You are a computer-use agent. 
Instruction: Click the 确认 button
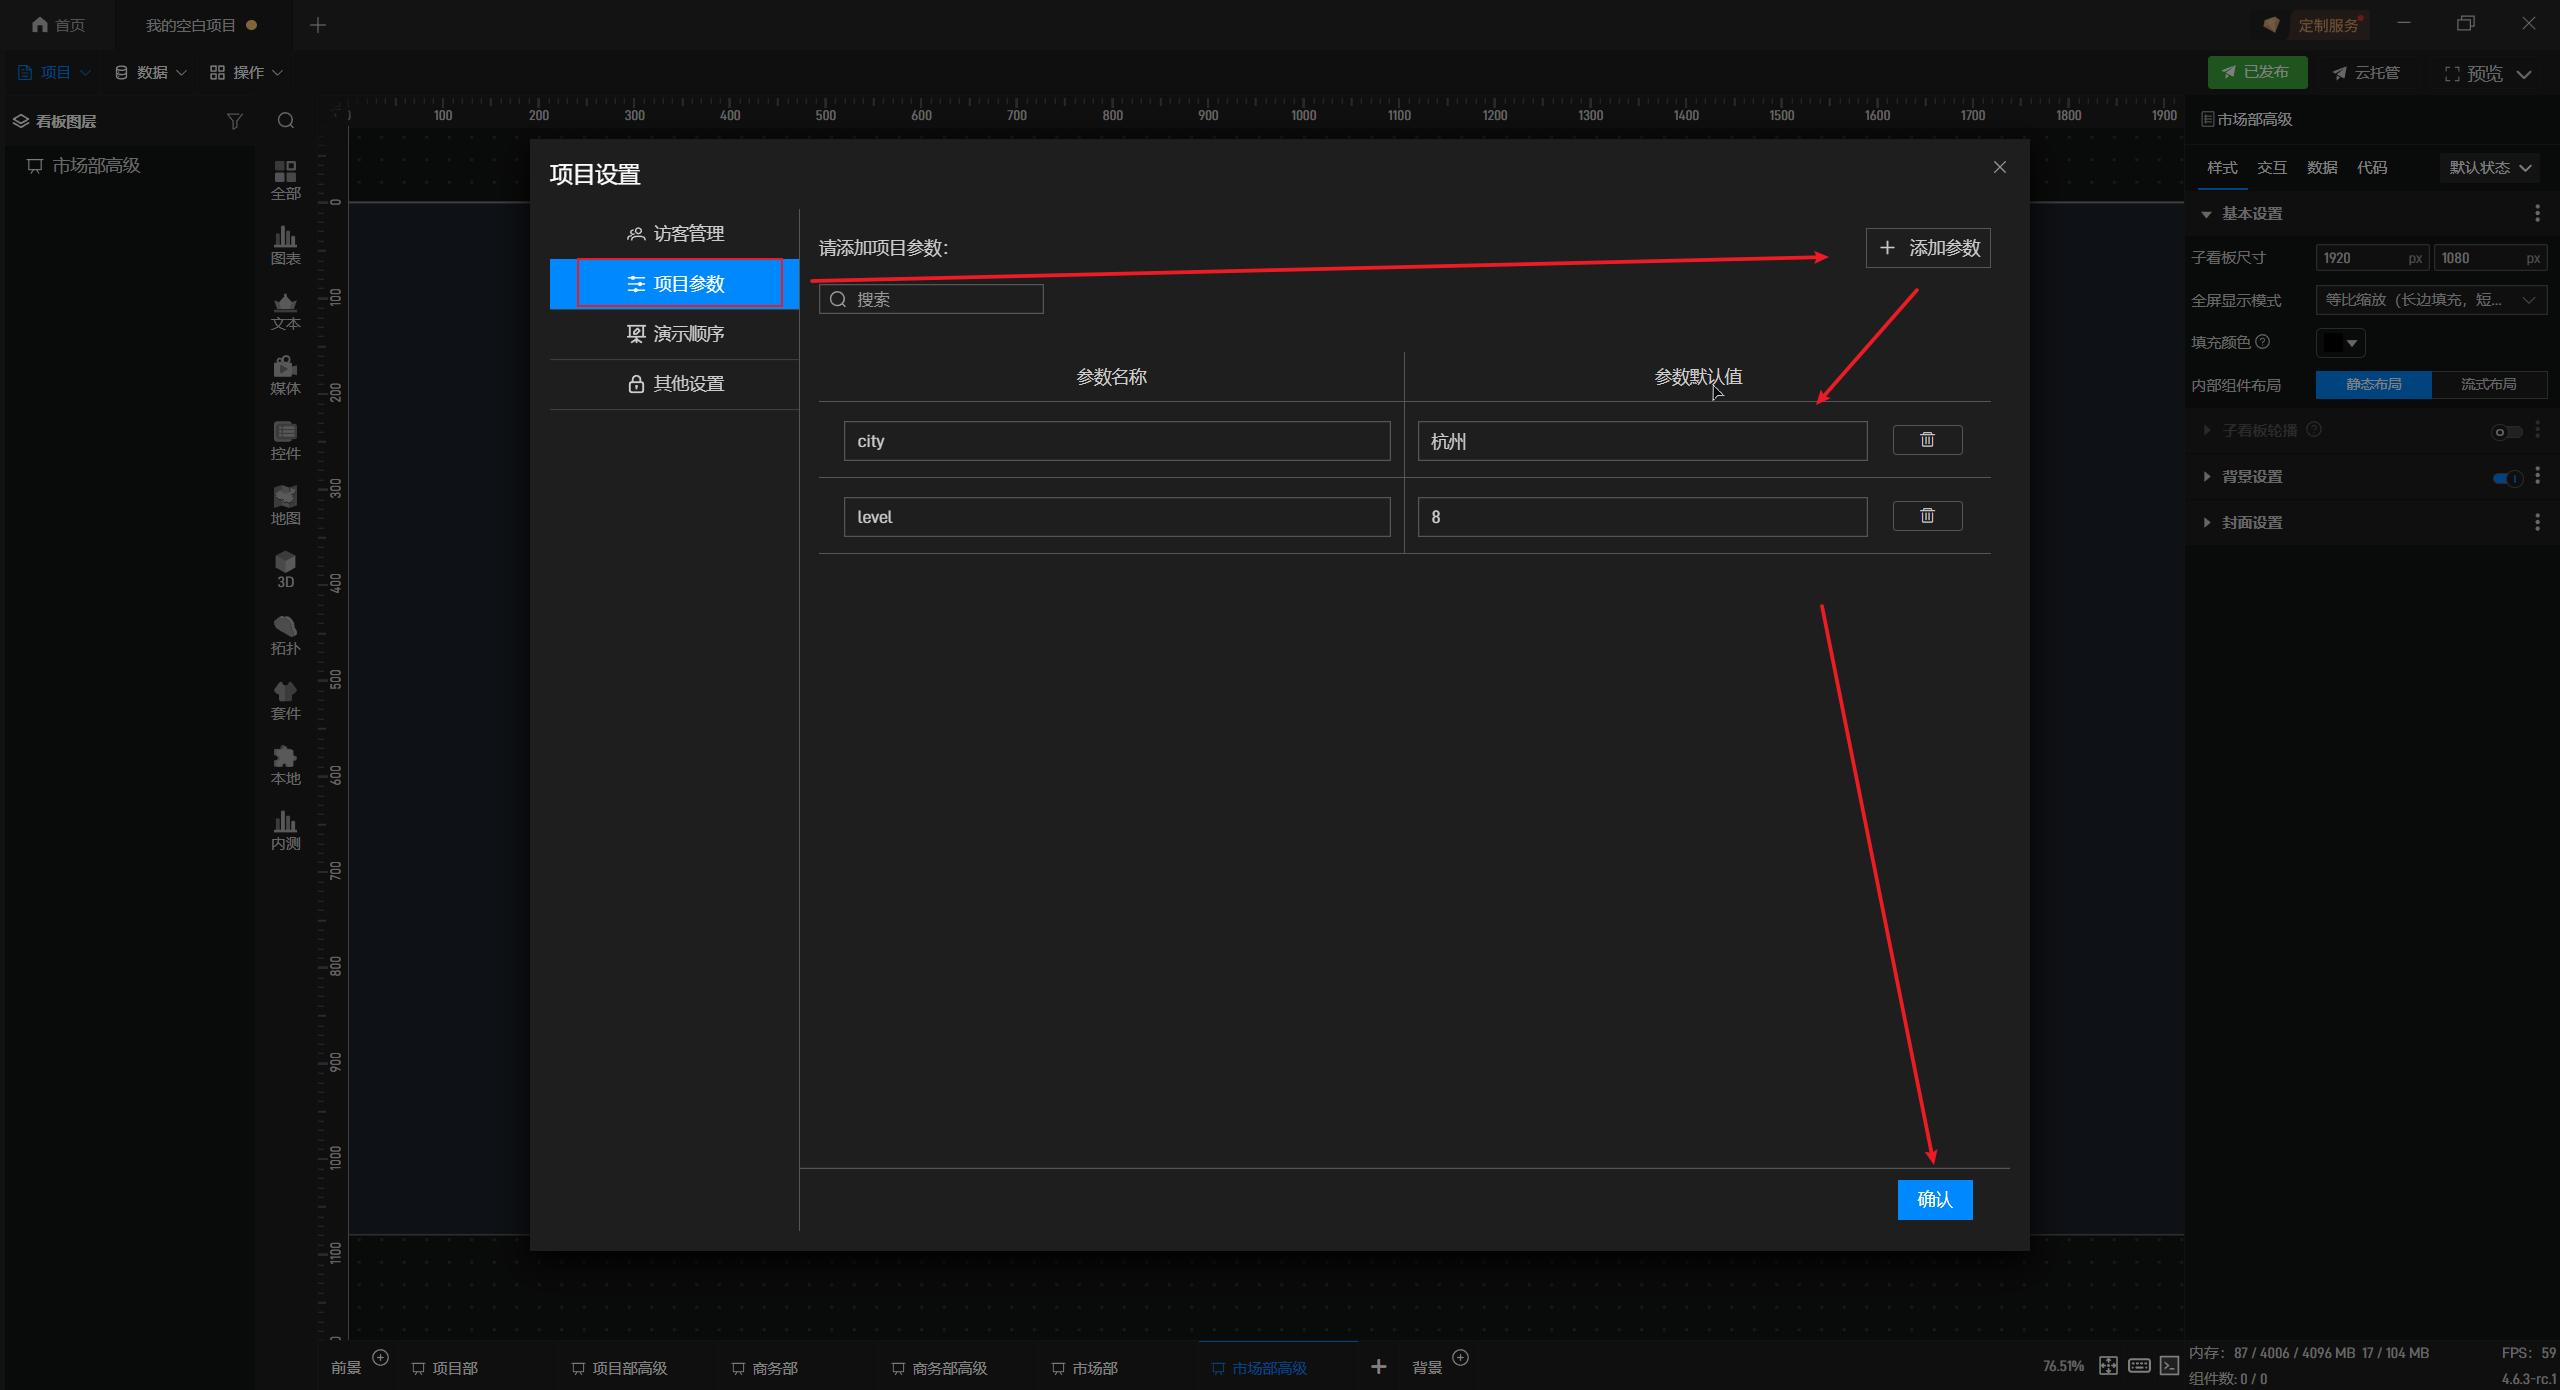click(1934, 1199)
